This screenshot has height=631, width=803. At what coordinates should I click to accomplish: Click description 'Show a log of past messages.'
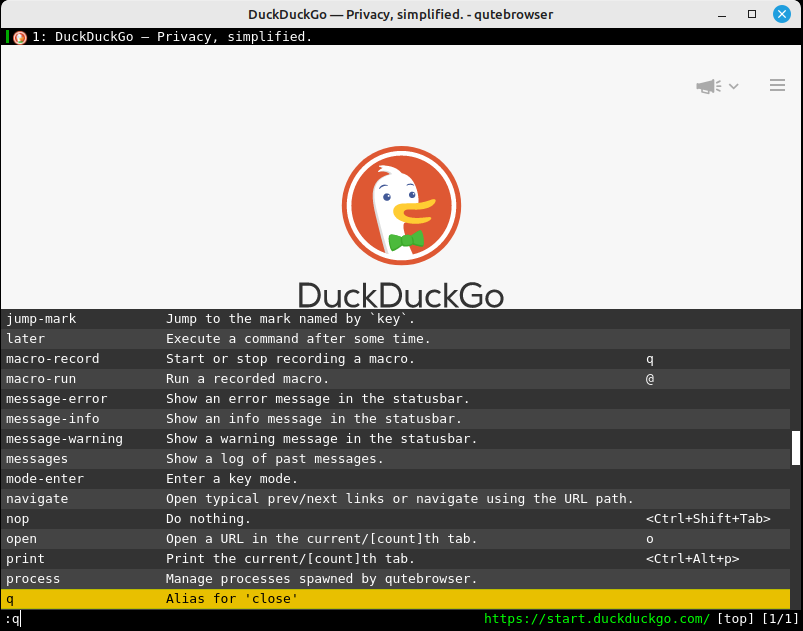pos(274,458)
